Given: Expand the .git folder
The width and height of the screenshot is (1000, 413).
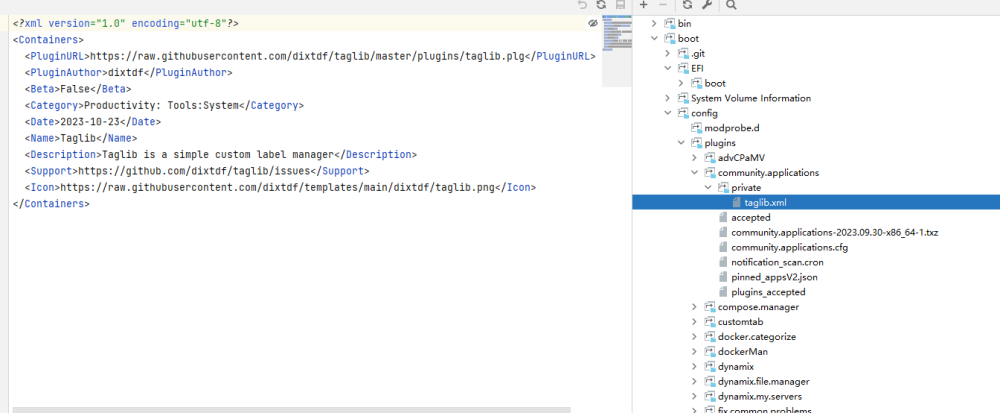Looking at the screenshot, I should 667,54.
